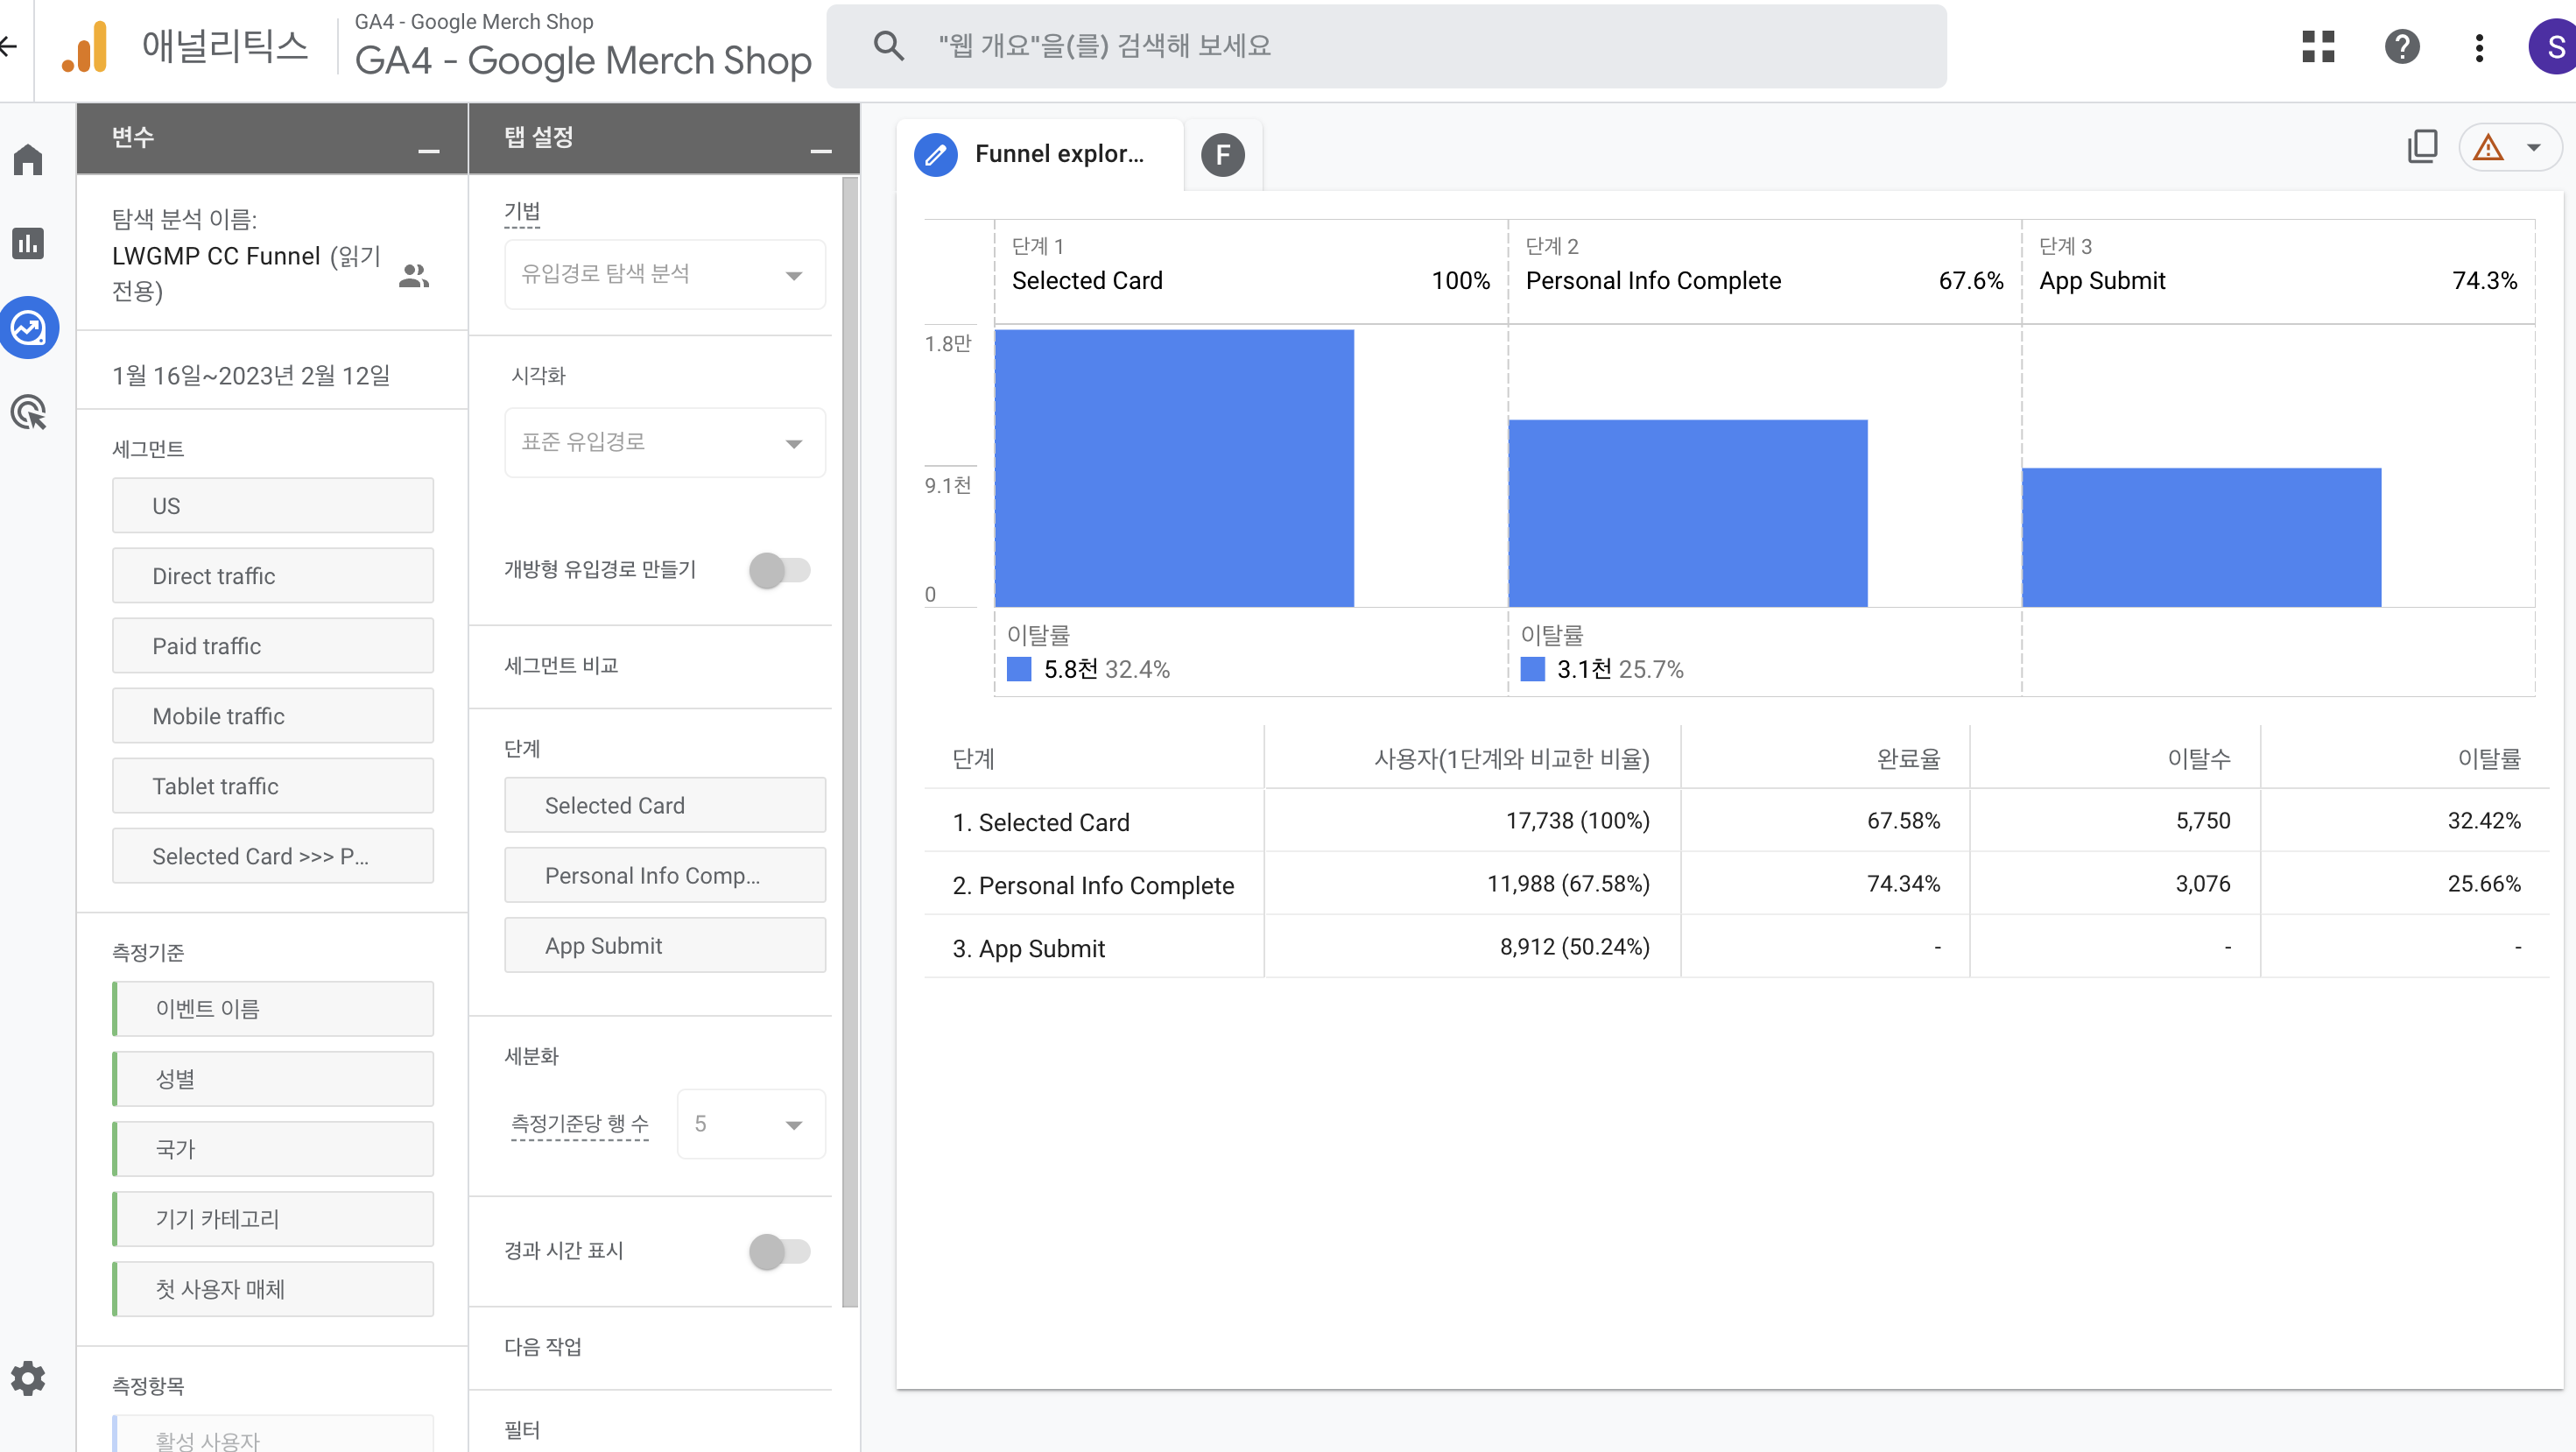The width and height of the screenshot is (2576, 1452).
Task: Click the Help question mark icon
Action: click(2402, 46)
